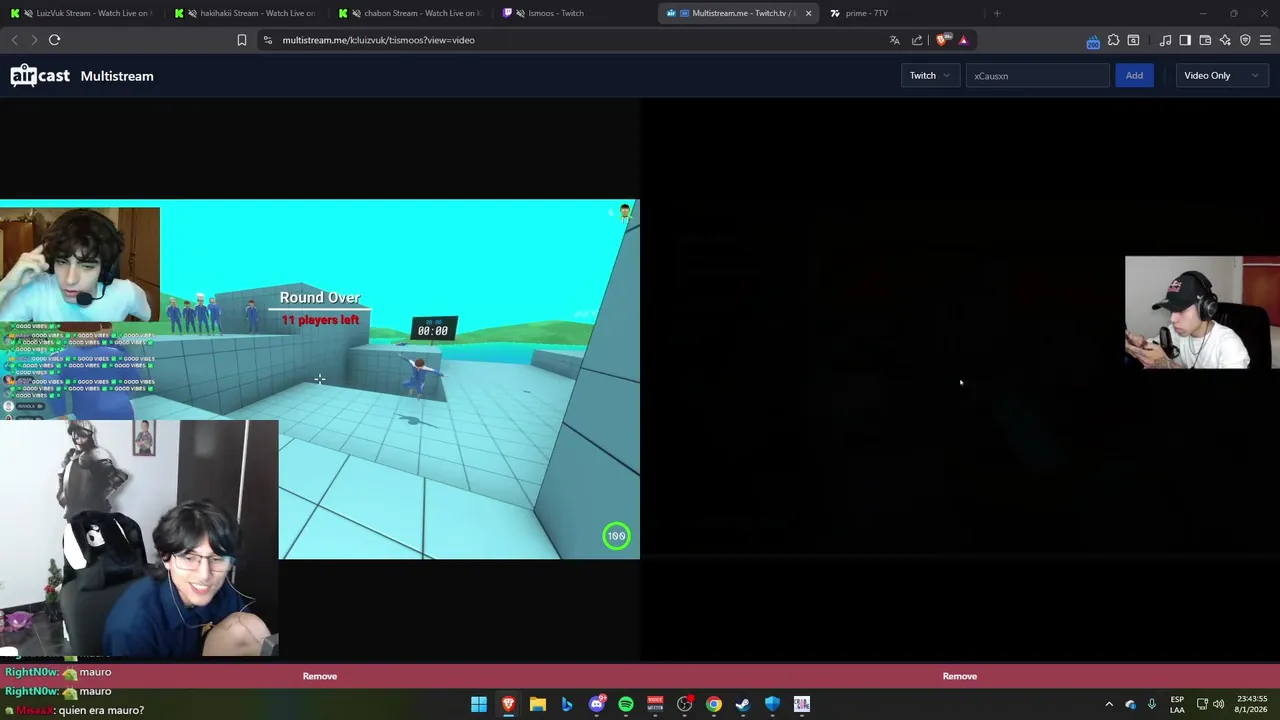Switch to chabon Stream tab

410,13
